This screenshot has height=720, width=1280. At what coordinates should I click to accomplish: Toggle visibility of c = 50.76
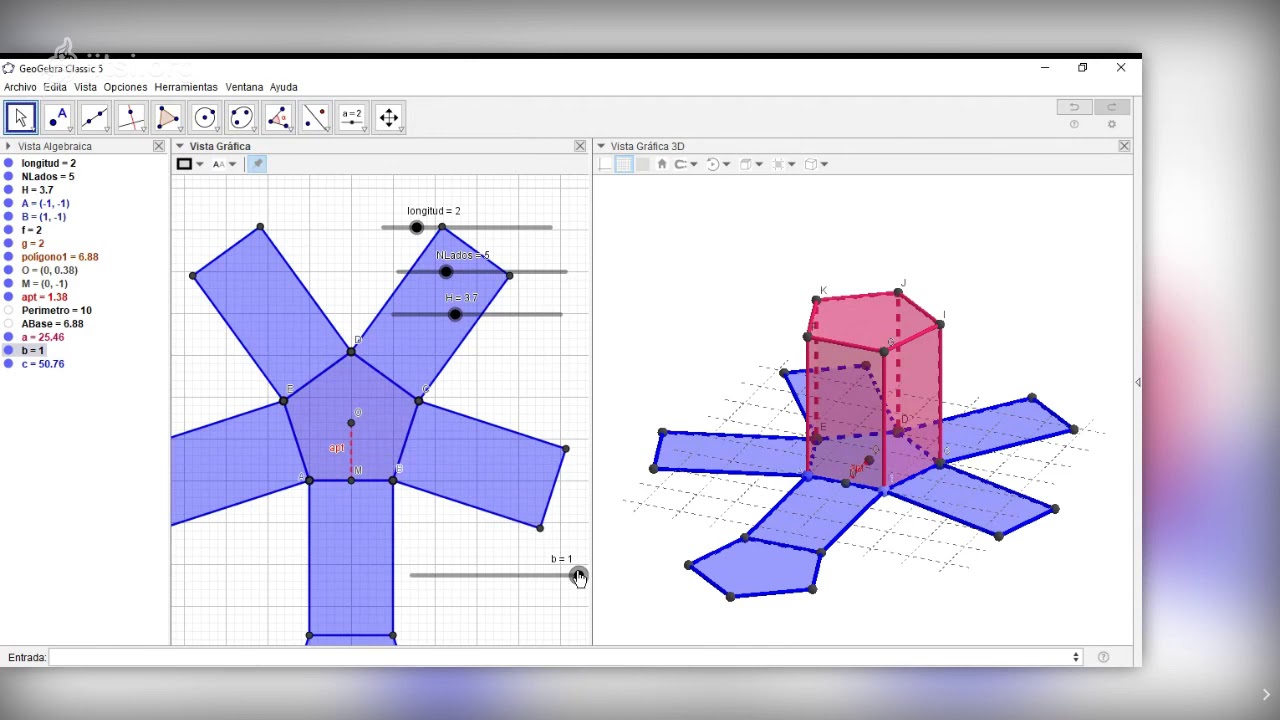point(9,364)
